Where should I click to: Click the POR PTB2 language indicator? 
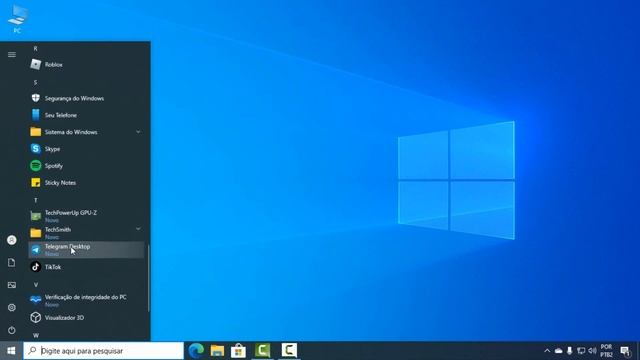(x=607, y=351)
